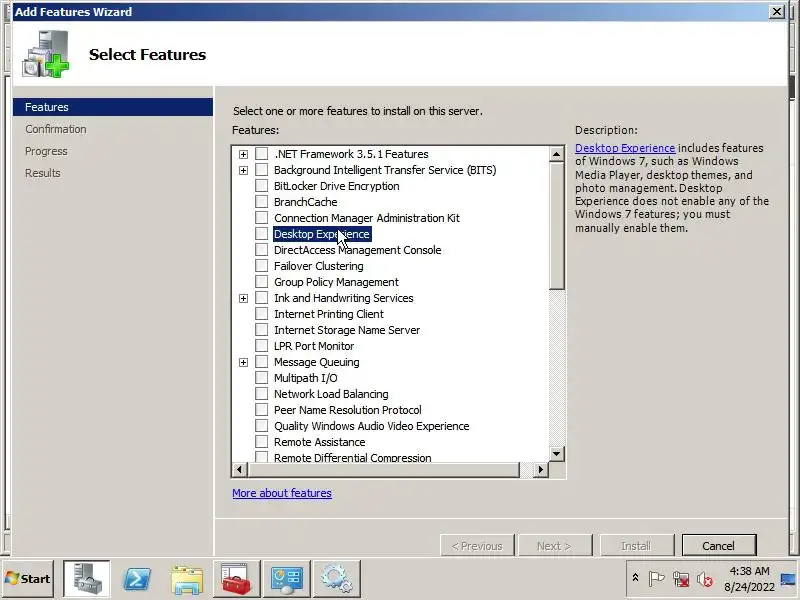Open Windows Explorer folder icon in taskbar
Image resolution: width=800 pixels, height=600 pixels.
(187, 580)
